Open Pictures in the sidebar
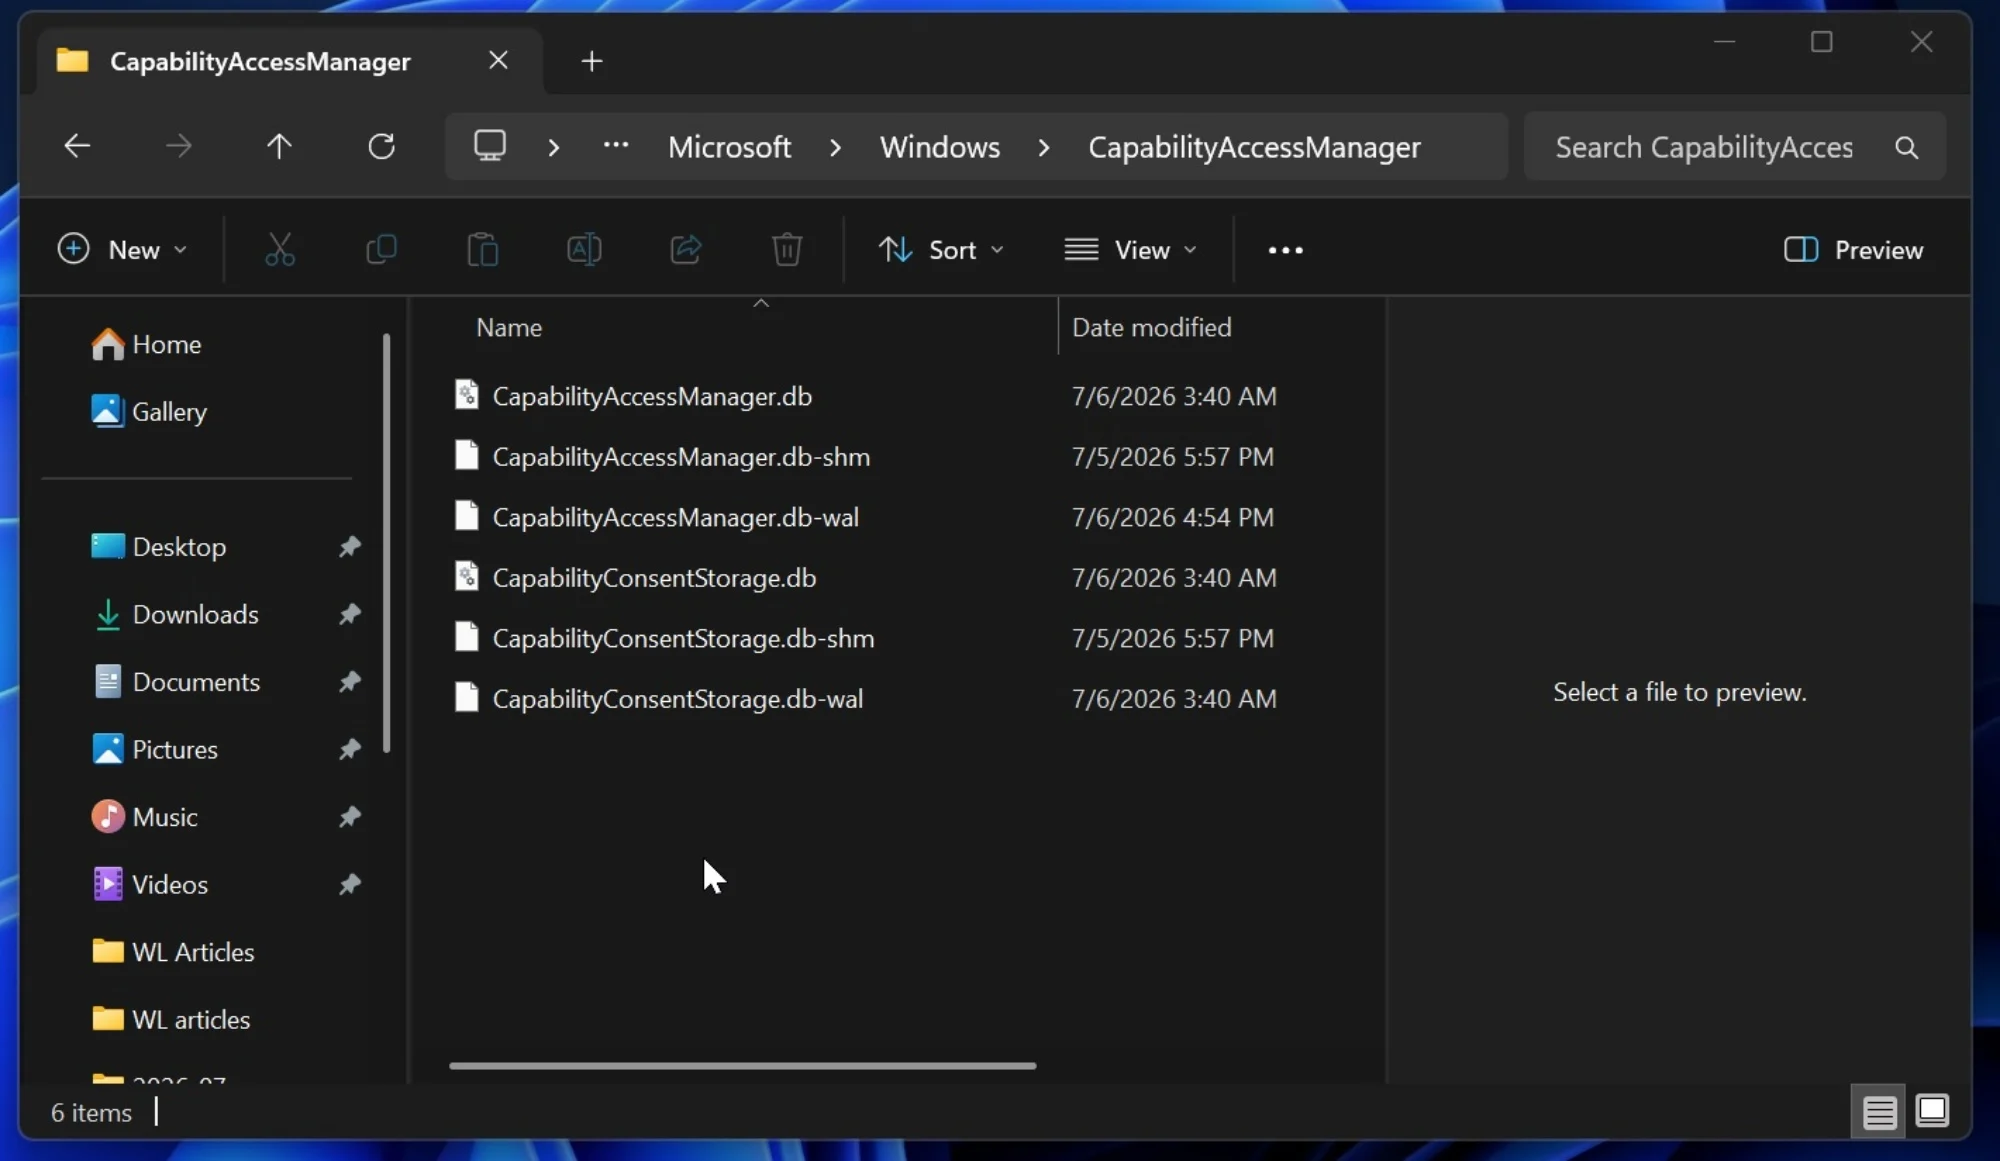This screenshot has height=1161, width=2000. tap(155, 749)
